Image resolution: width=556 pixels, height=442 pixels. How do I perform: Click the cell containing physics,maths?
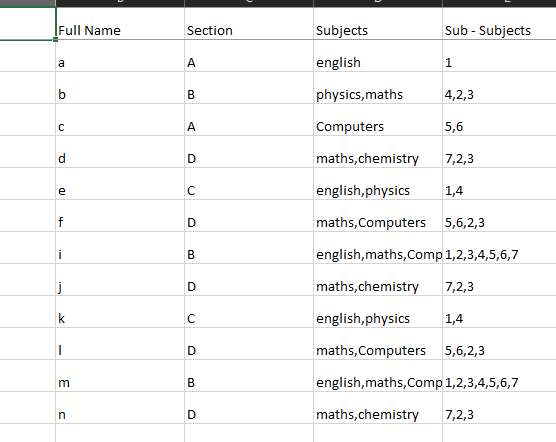378,88
